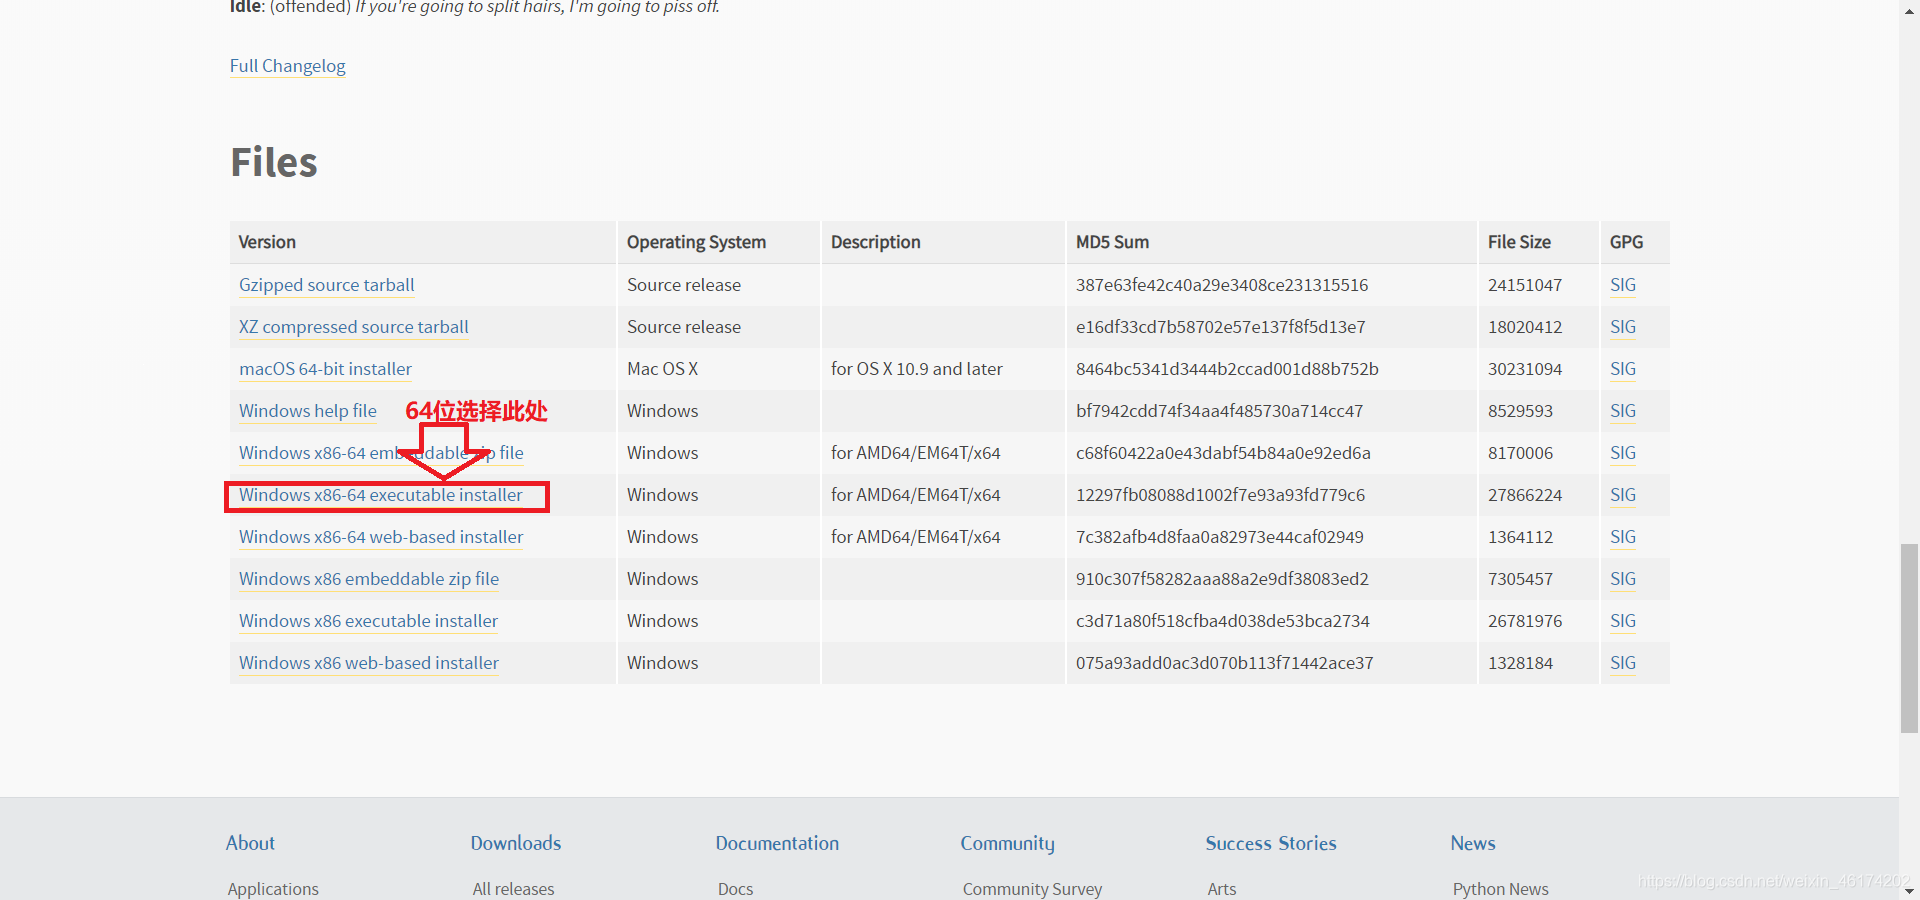Open SIG for XZ compressed tarball

(1623, 327)
